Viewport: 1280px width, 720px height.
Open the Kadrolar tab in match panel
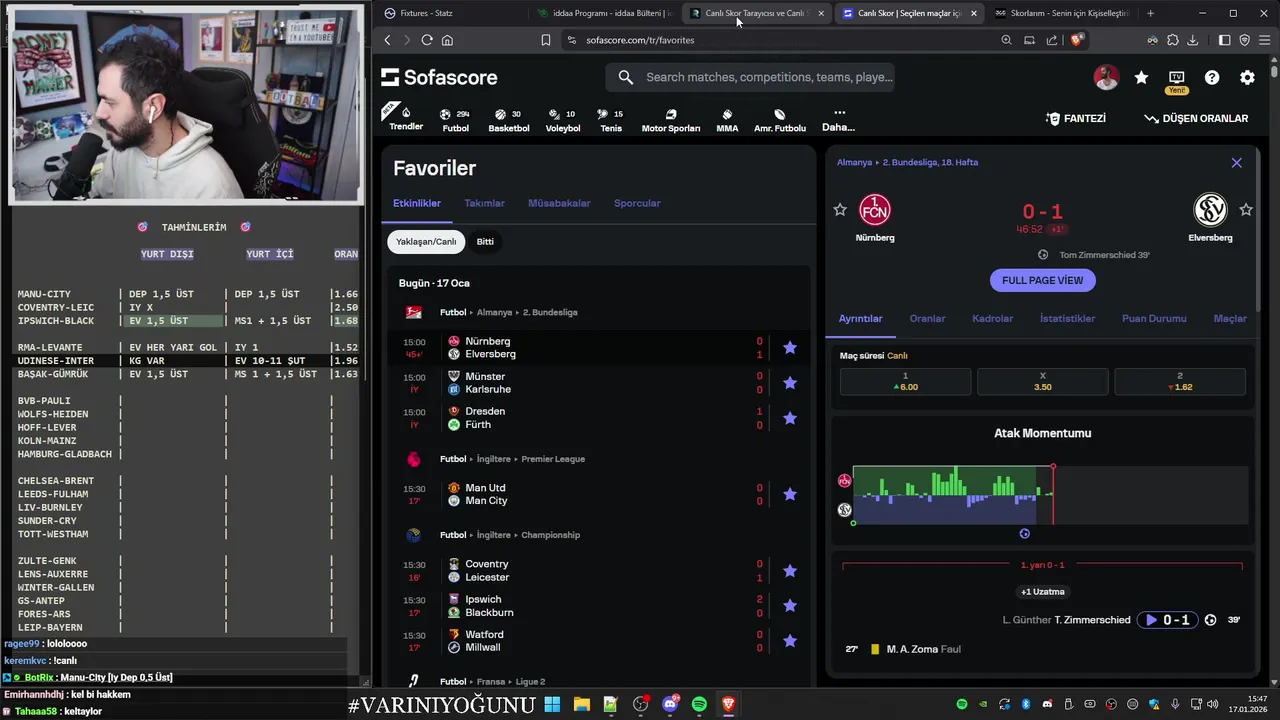(x=993, y=318)
